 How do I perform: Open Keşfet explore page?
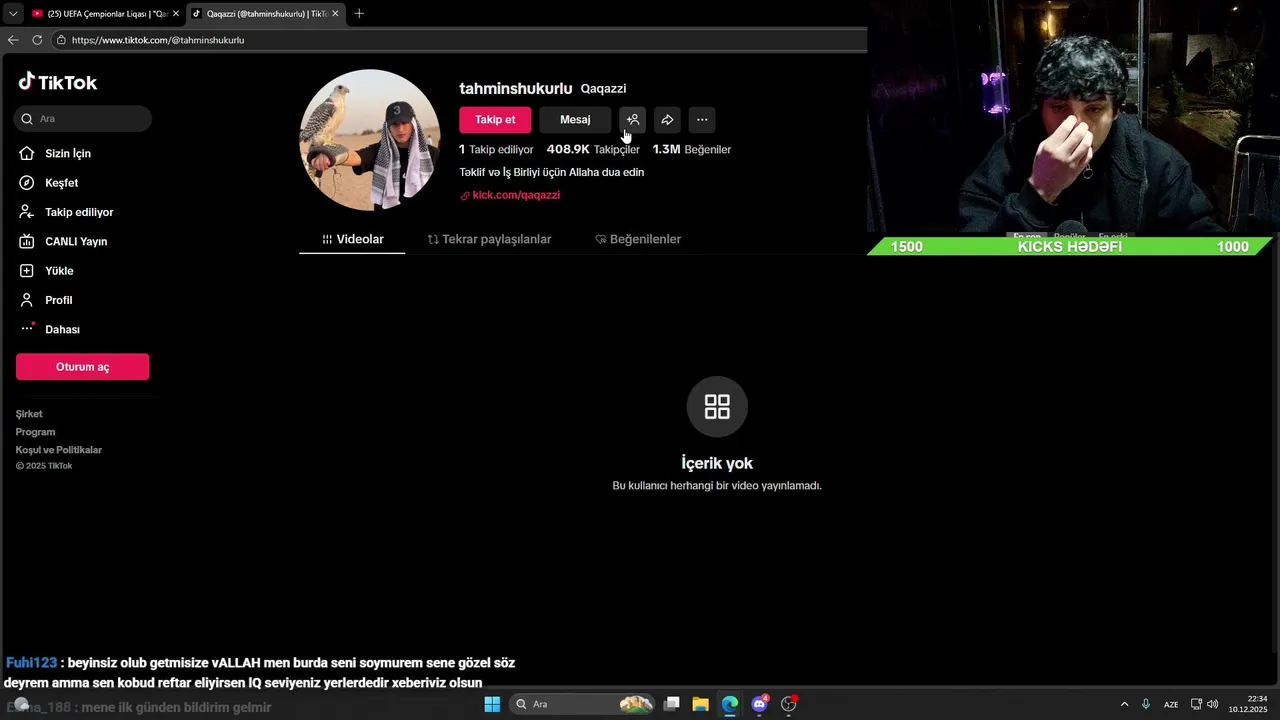pyautogui.click(x=61, y=183)
